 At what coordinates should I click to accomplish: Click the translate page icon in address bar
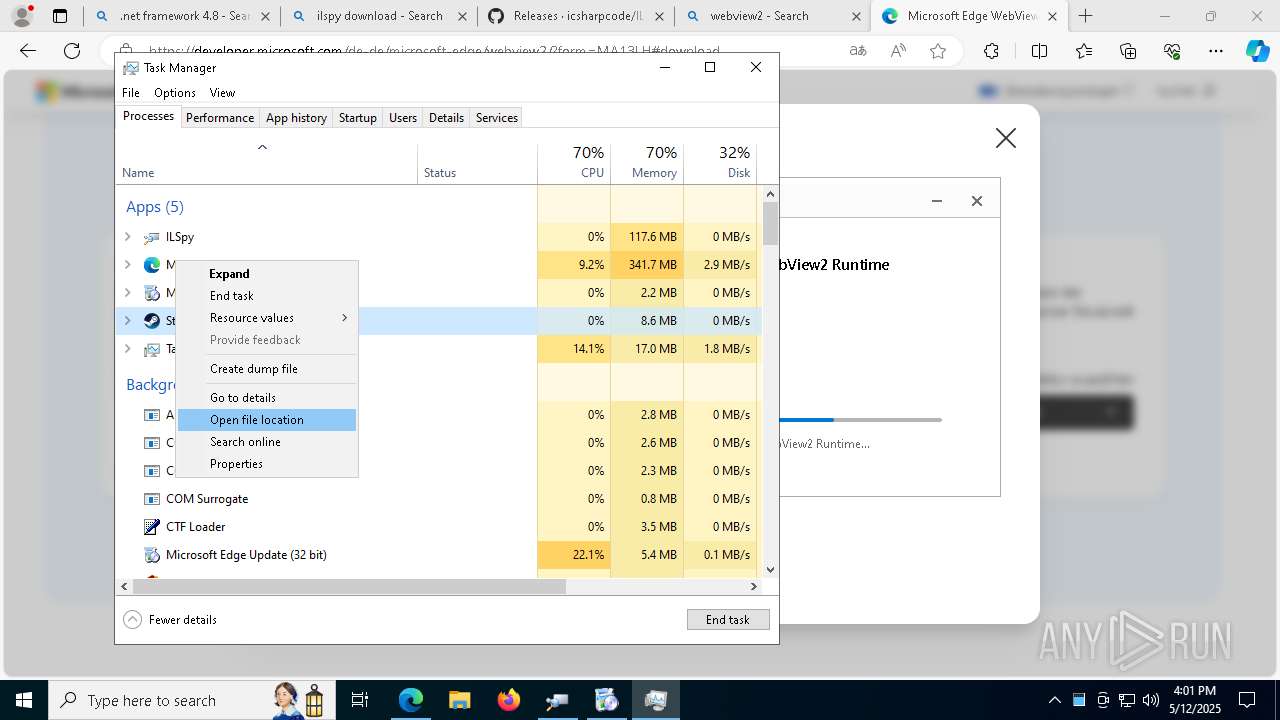(857, 51)
